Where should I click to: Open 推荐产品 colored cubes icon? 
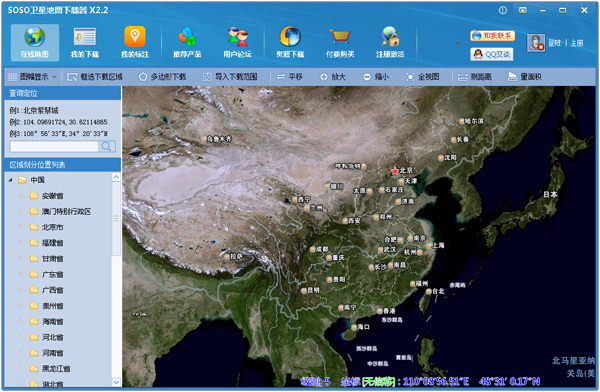[187, 42]
